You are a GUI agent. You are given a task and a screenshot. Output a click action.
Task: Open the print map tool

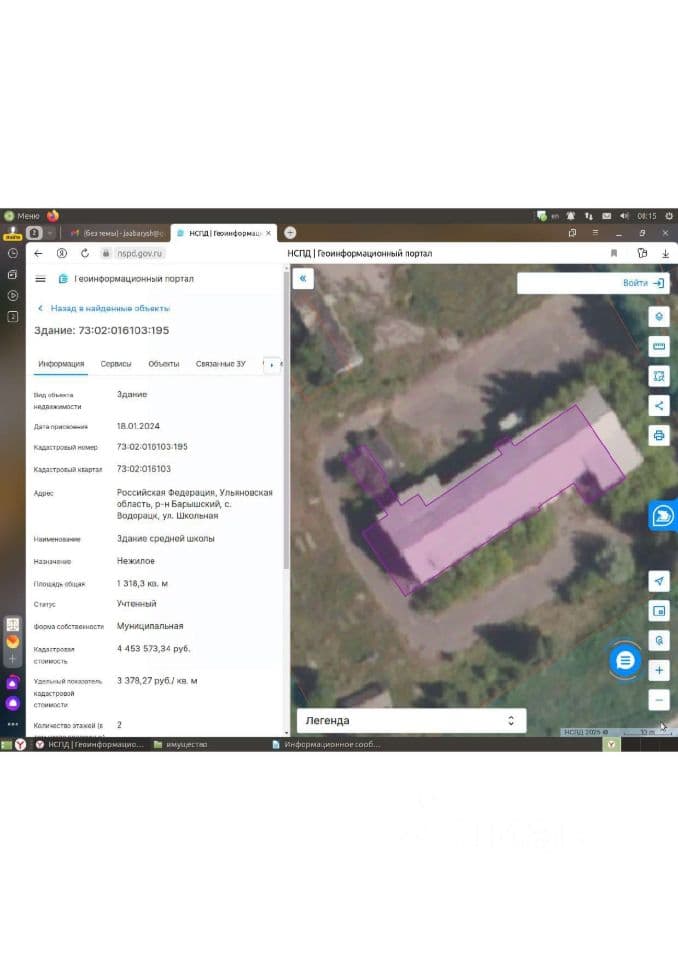pos(659,435)
